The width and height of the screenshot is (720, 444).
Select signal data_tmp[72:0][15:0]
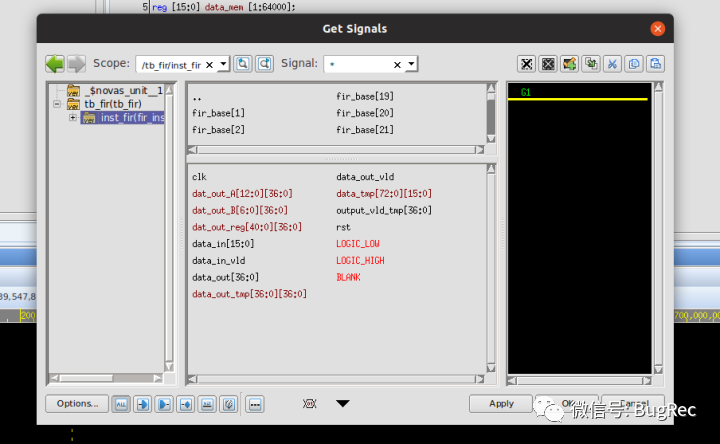coord(384,193)
